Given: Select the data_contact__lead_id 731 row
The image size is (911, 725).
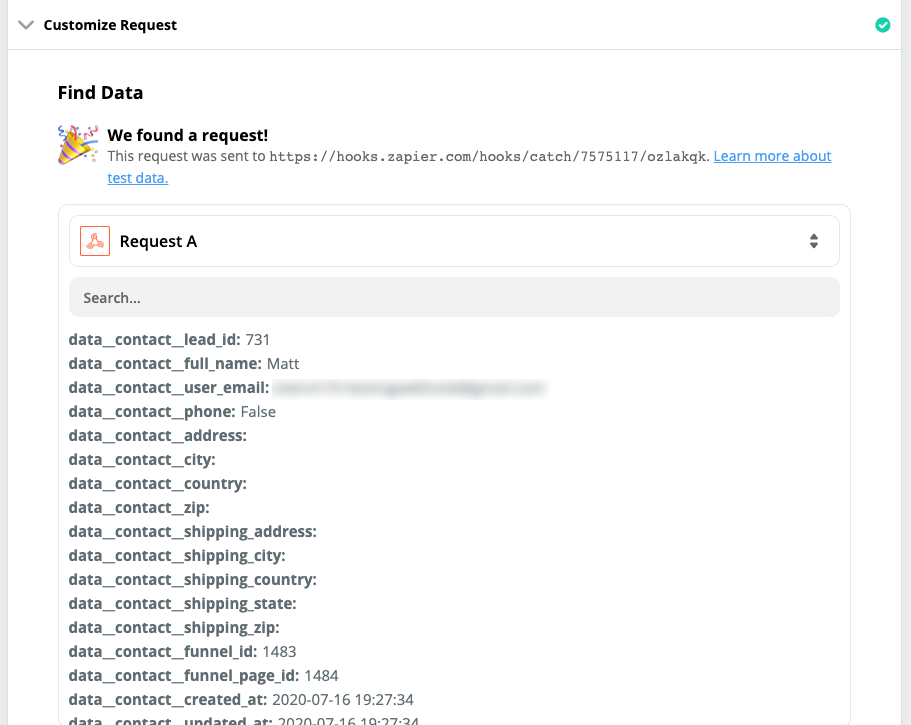Looking at the screenshot, I should [x=170, y=340].
